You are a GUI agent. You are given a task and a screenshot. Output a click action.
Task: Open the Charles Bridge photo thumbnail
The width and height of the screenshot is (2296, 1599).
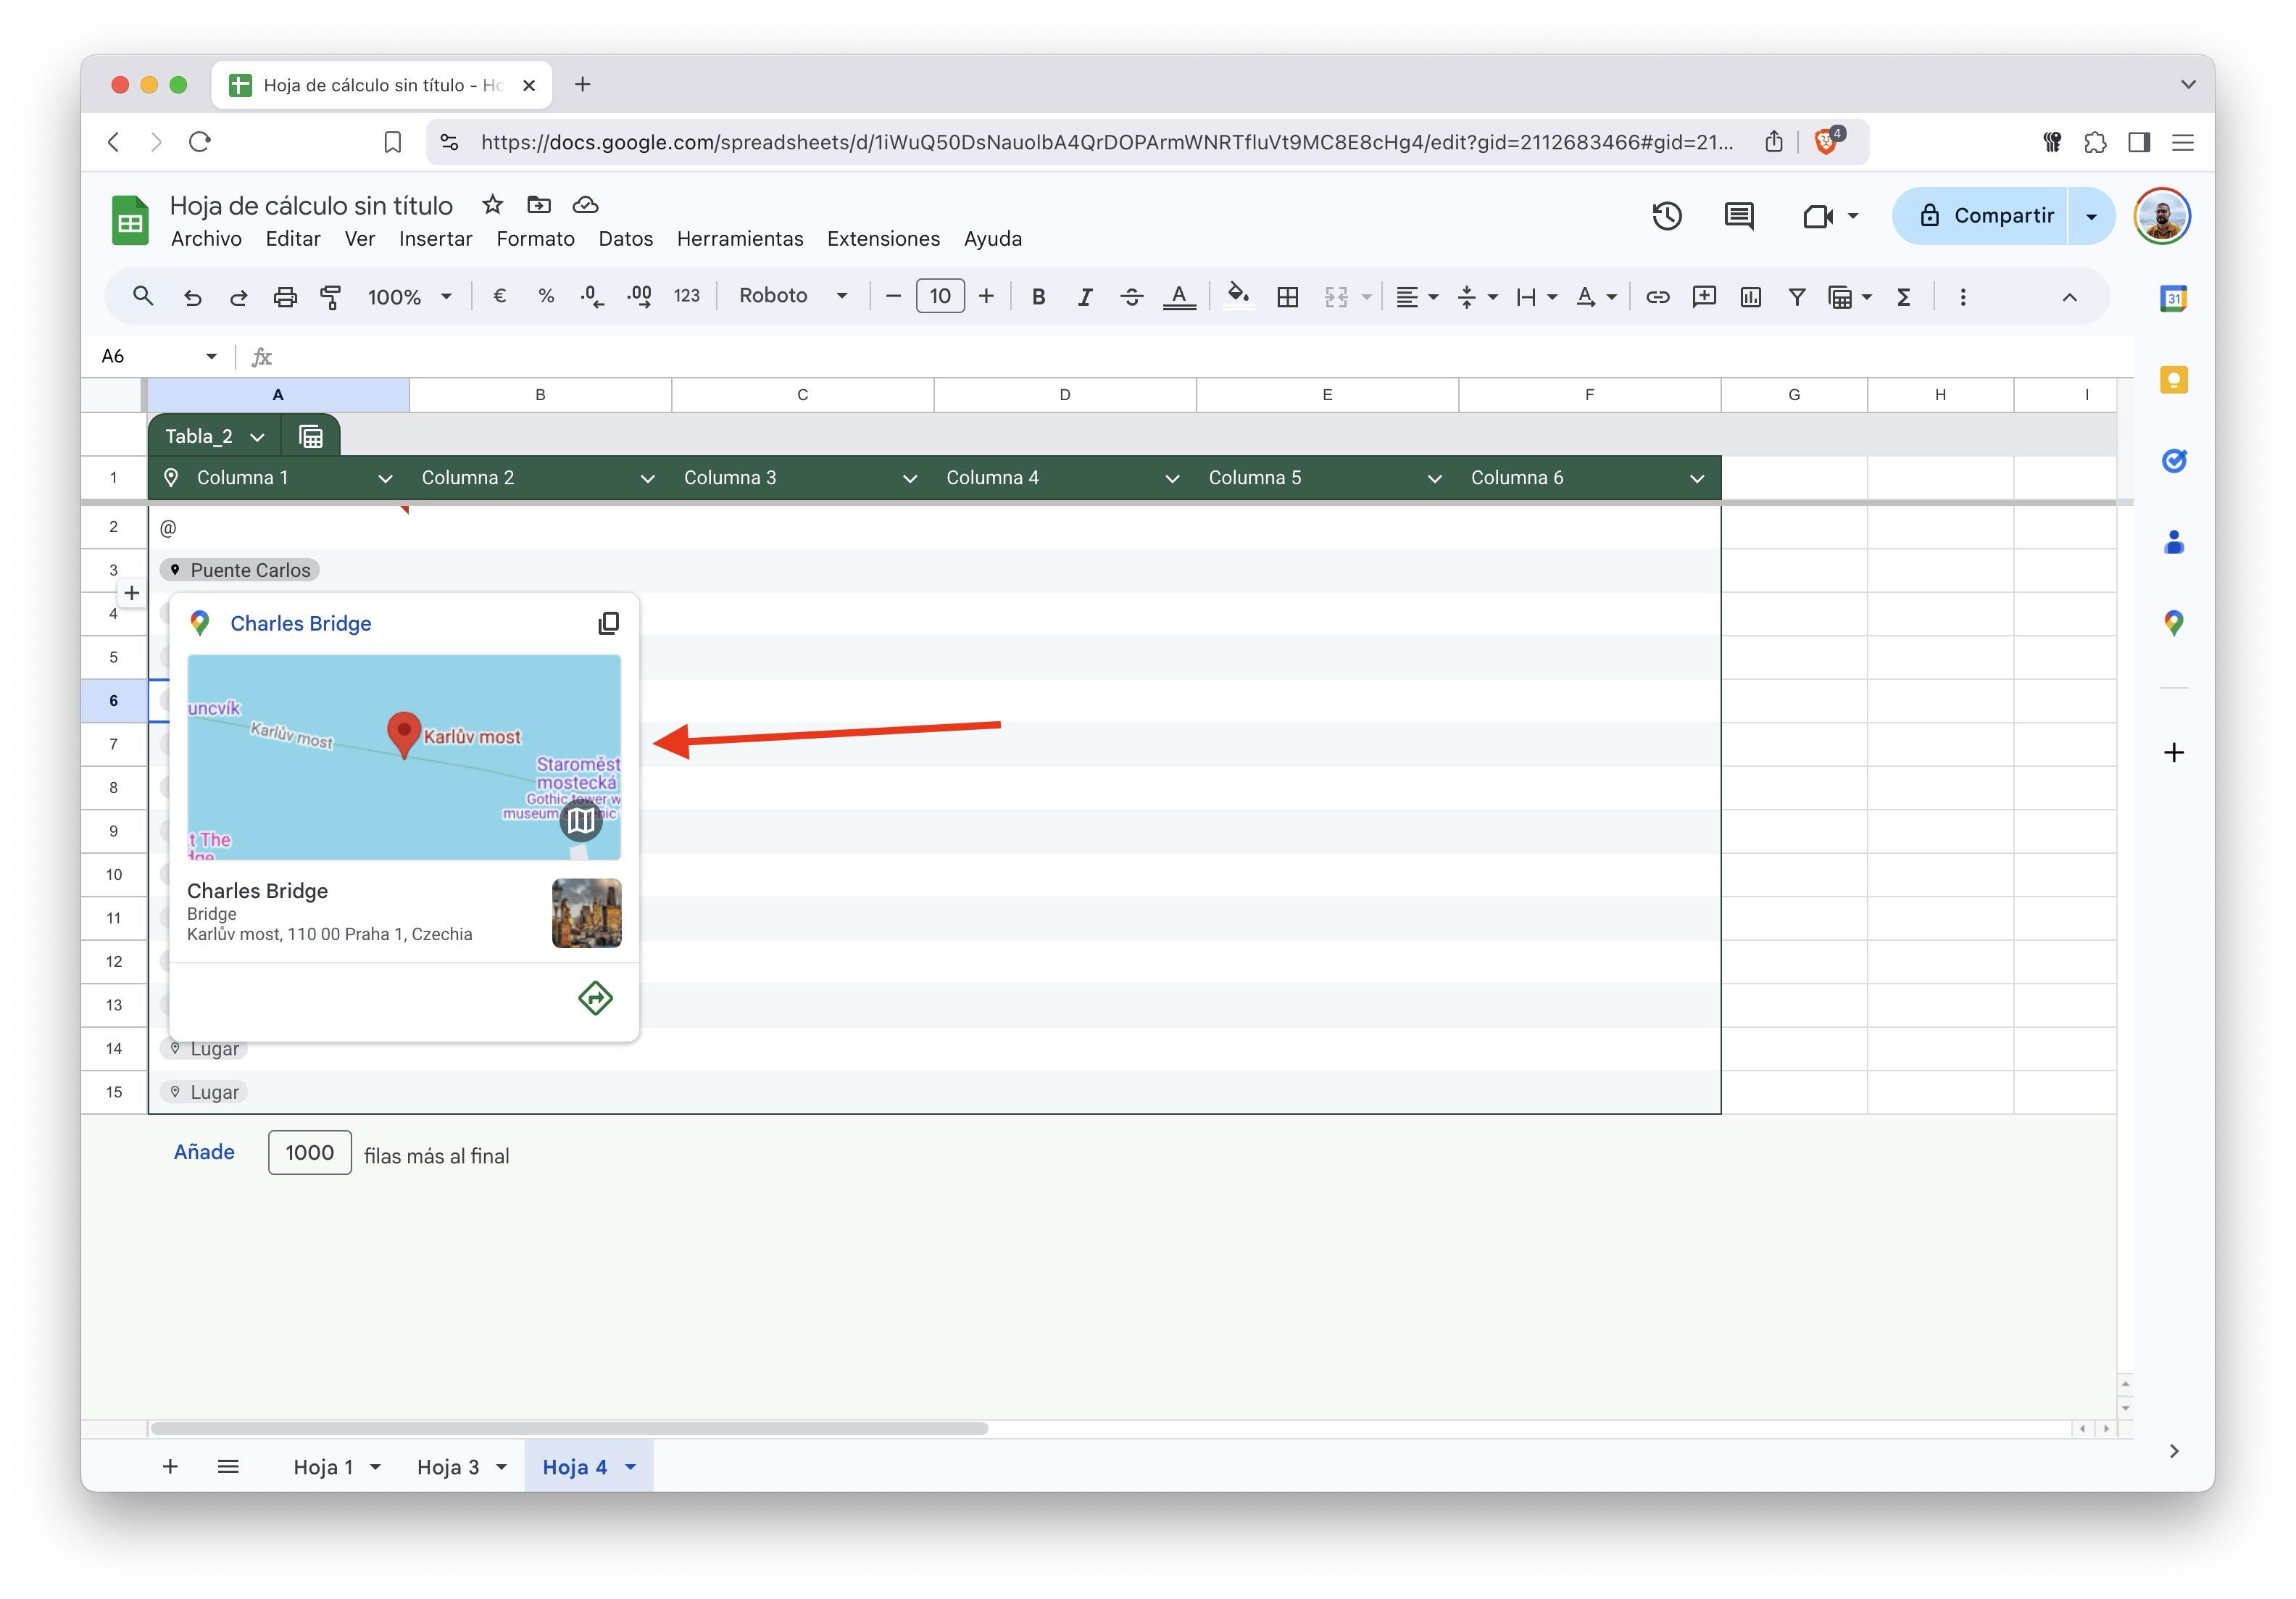587,913
